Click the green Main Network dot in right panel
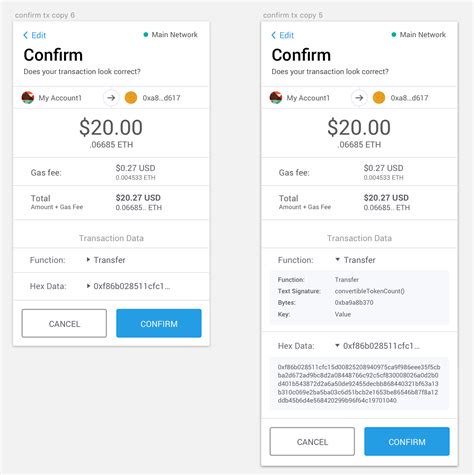474x475 pixels. tap(394, 34)
